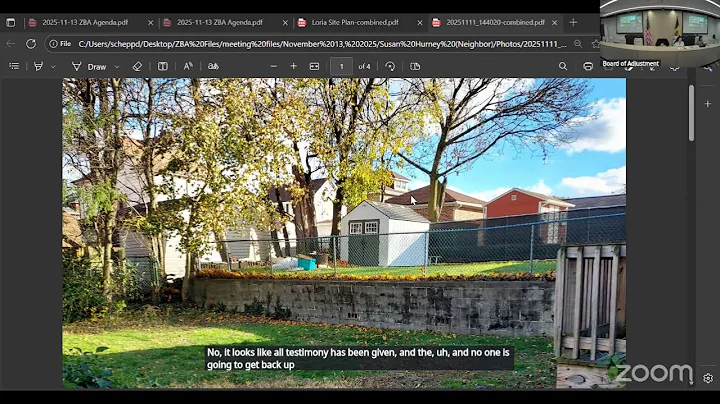Expand the Highlight color options arrow
Screen dimensions: 720x404
tap(53, 67)
